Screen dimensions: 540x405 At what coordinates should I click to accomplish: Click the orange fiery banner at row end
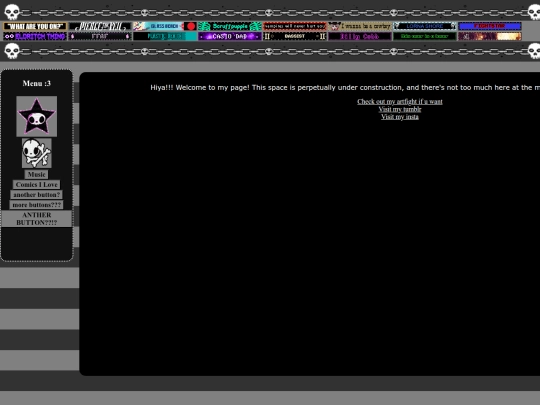point(490,36)
